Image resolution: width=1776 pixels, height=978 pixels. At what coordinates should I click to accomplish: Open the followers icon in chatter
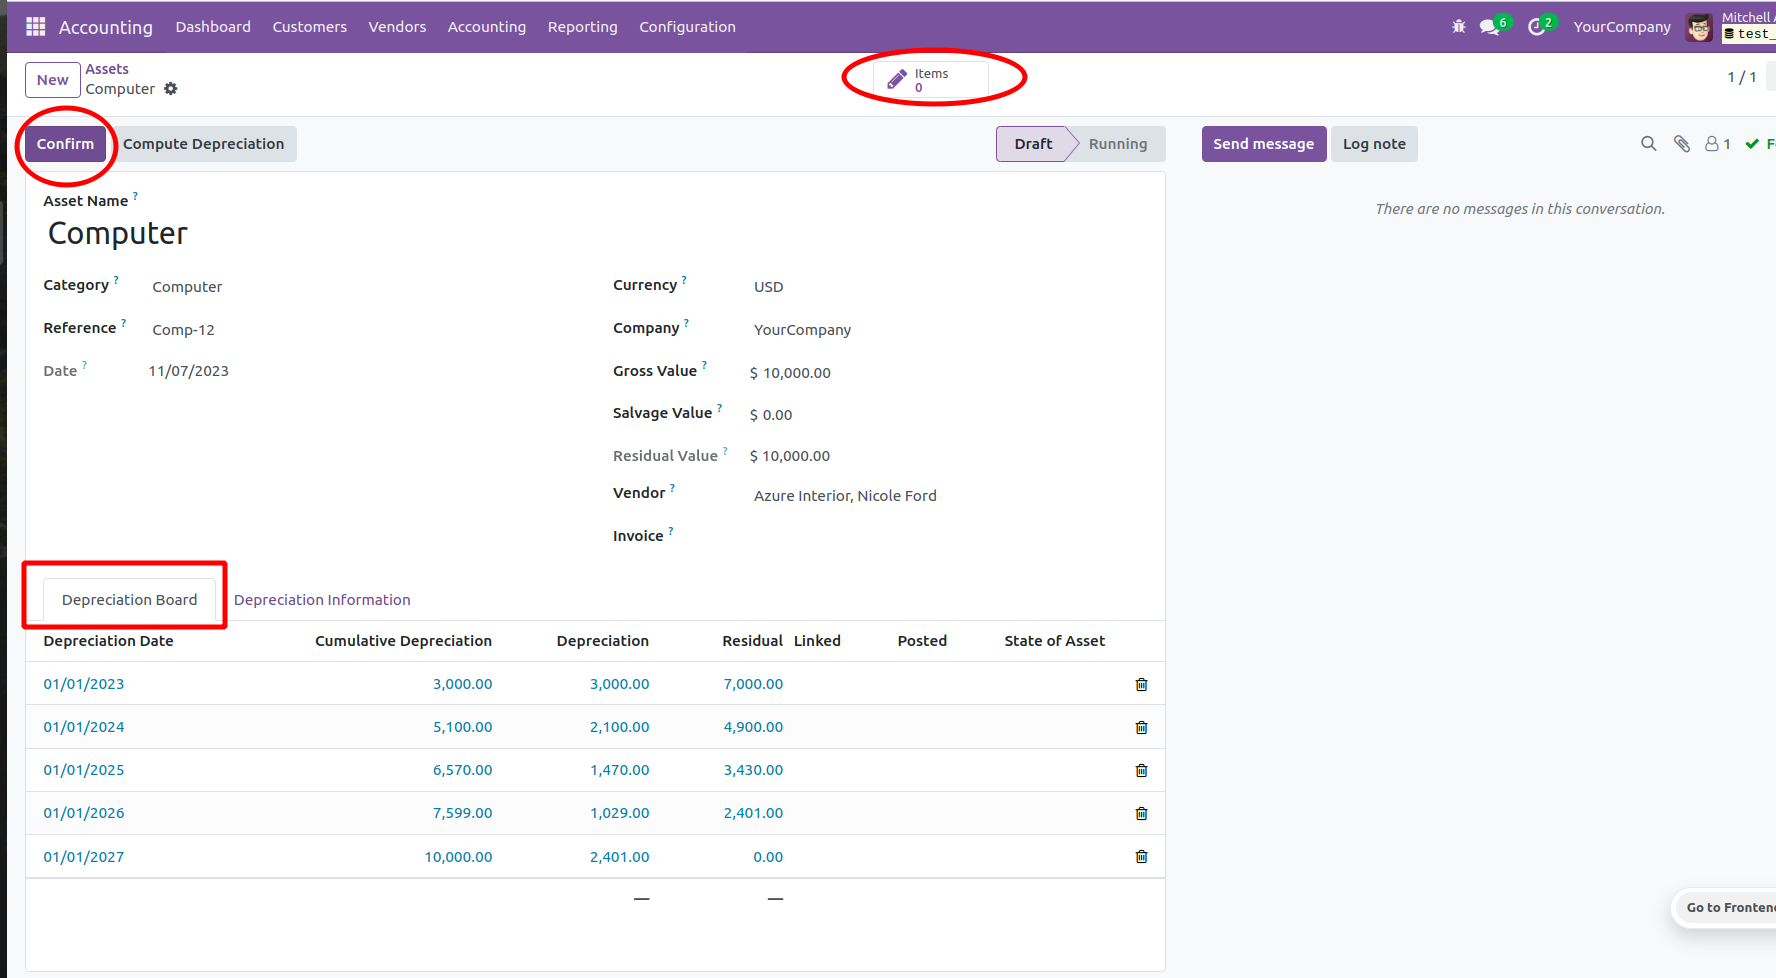tap(1717, 144)
